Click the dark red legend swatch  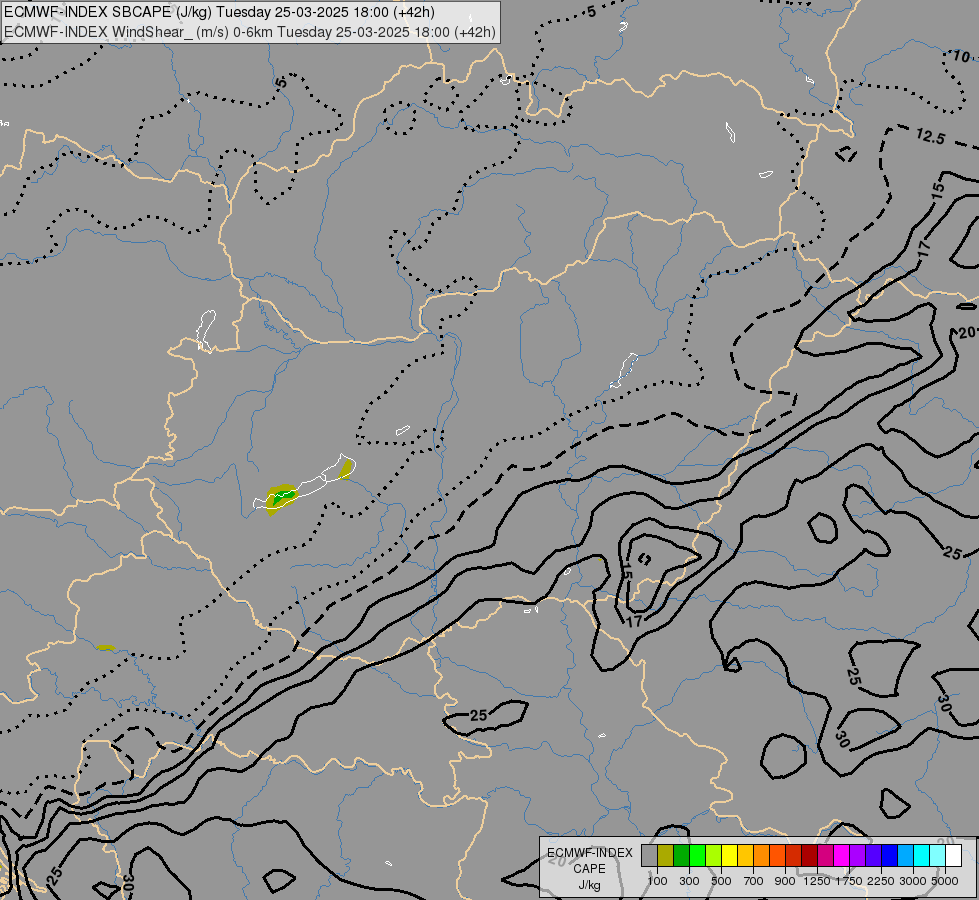[x=809, y=856]
